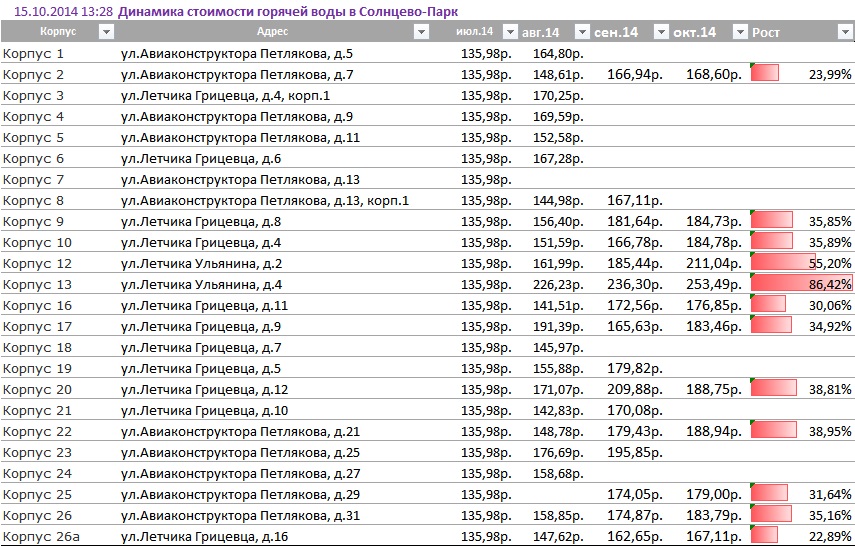The image size is (855, 546).
Task: Select the cell Корпус 18
Action: click(37, 347)
